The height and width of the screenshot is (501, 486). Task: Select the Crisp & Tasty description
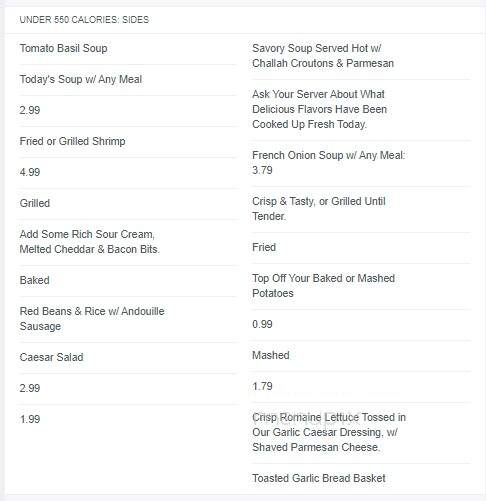point(319,209)
